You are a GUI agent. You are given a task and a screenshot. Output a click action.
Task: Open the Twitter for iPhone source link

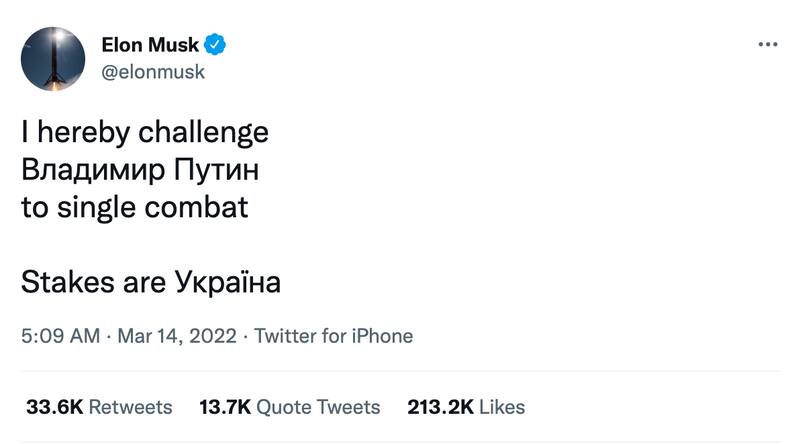333,336
